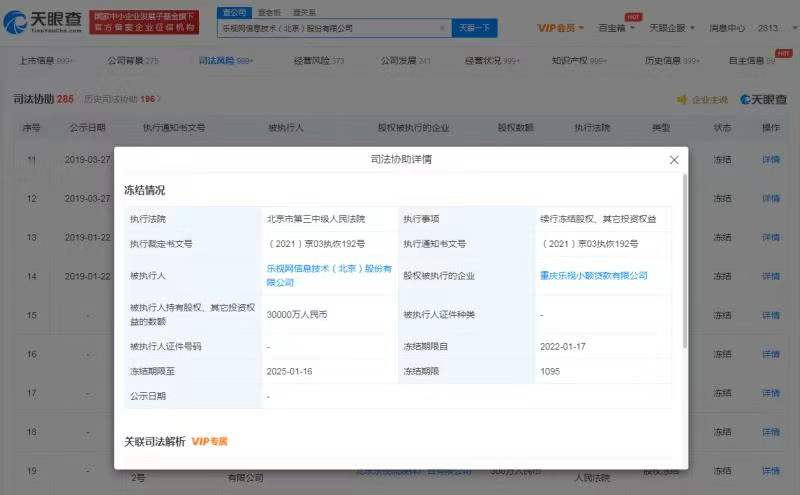Clear the search box with the X icon
The height and width of the screenshot is (495, 800).
pos(442,28)
